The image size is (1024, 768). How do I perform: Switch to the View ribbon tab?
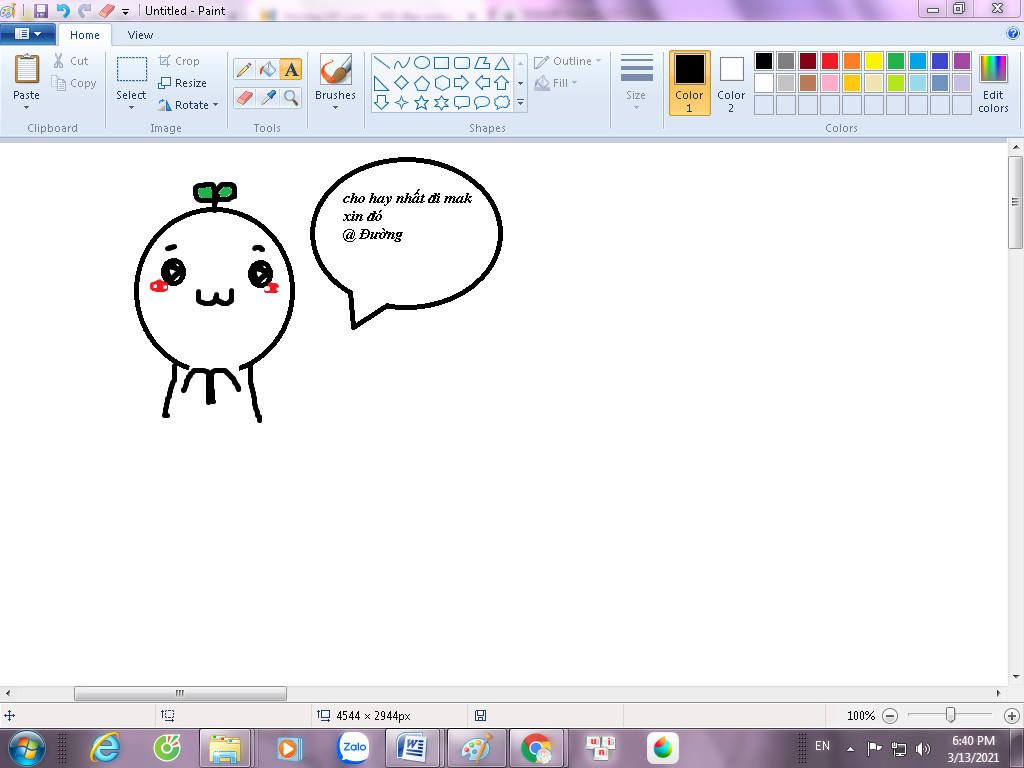click(140, 35)
